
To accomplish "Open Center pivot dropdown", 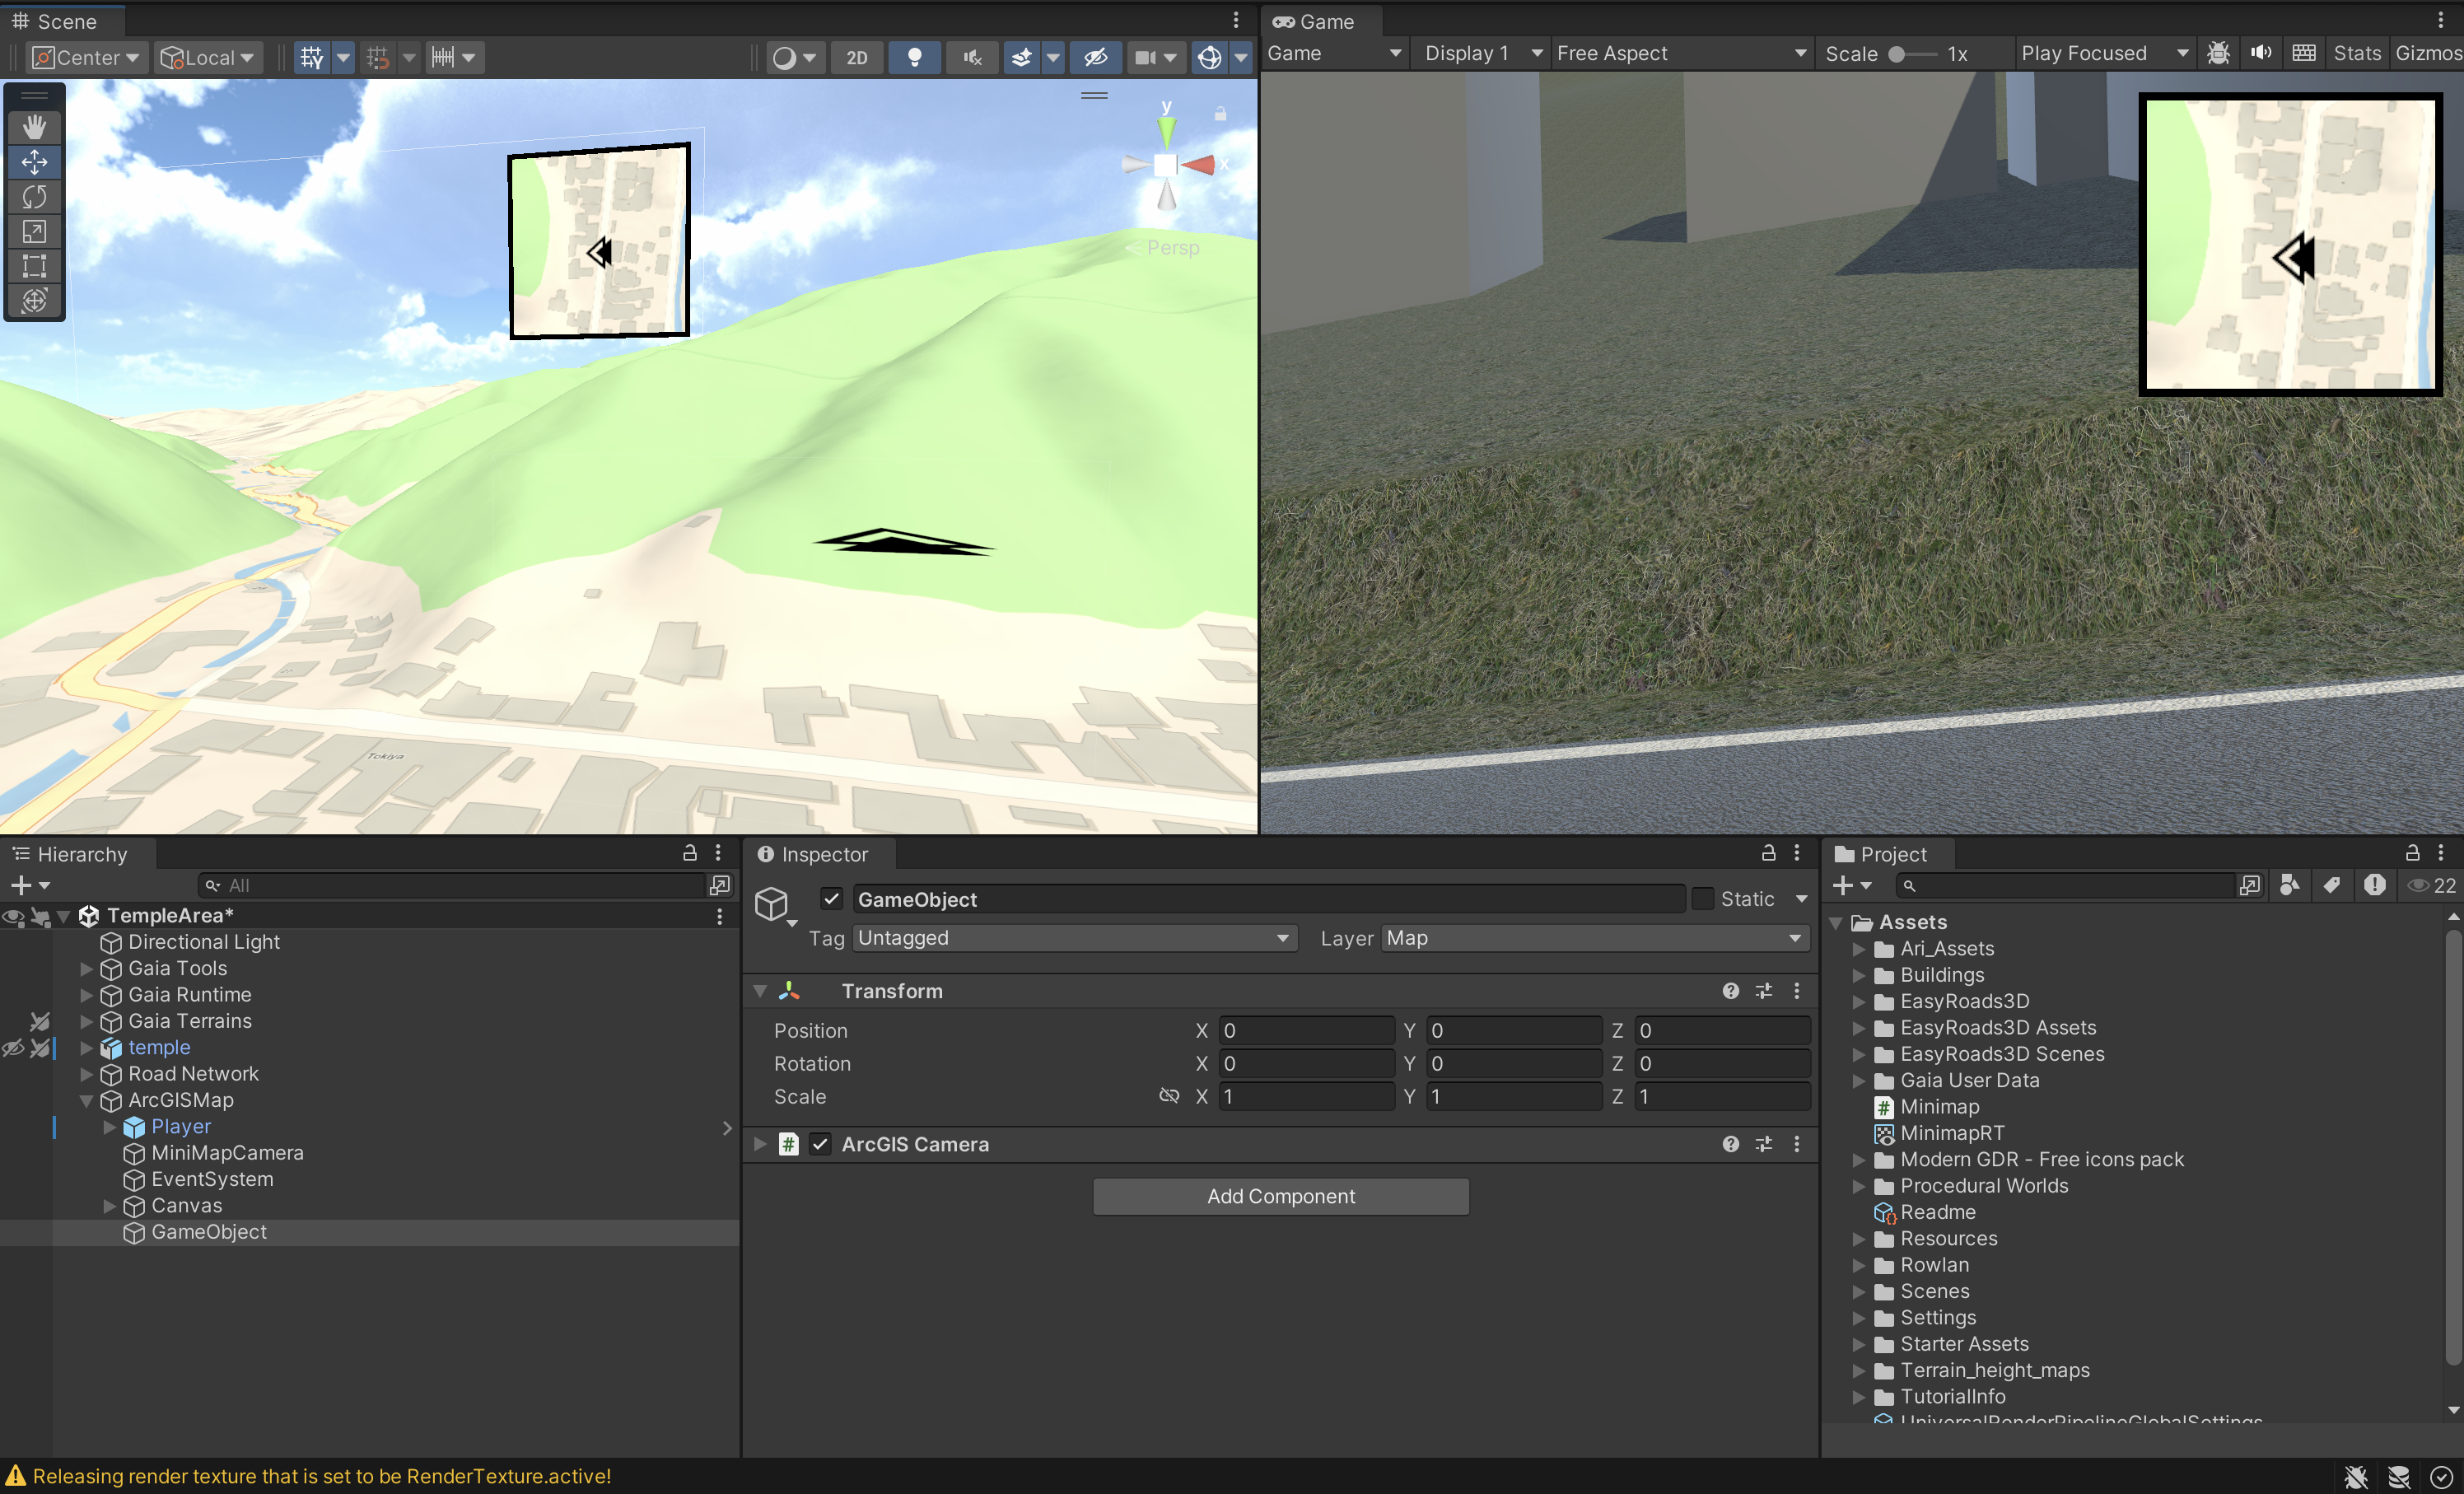I will [88, 57].
